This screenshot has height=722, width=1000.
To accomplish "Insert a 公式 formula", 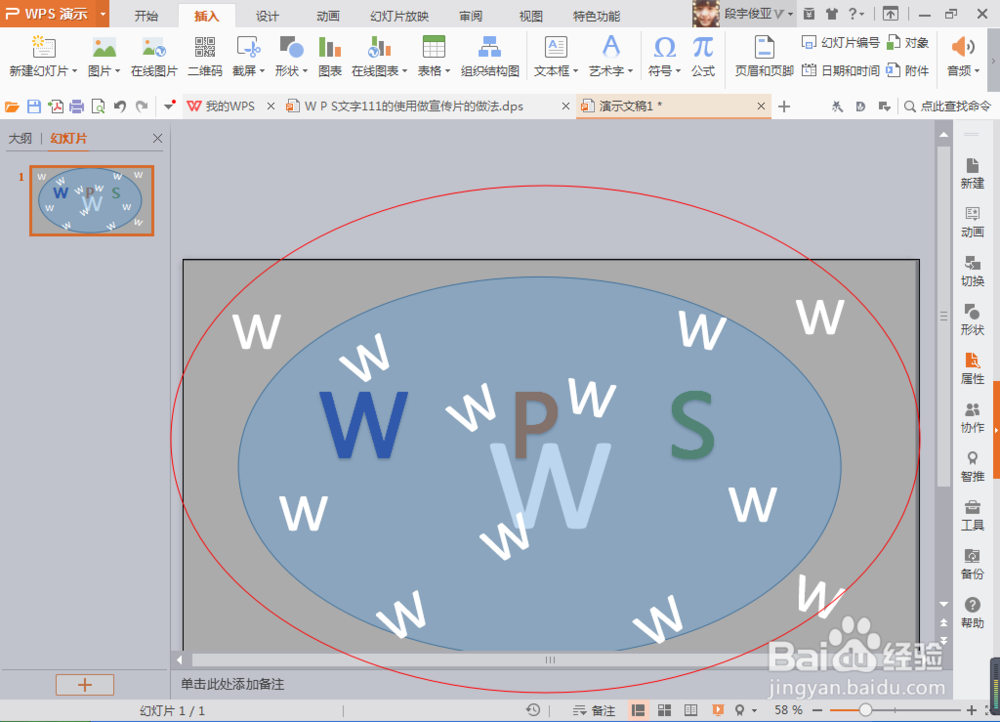I will (703, 56).
